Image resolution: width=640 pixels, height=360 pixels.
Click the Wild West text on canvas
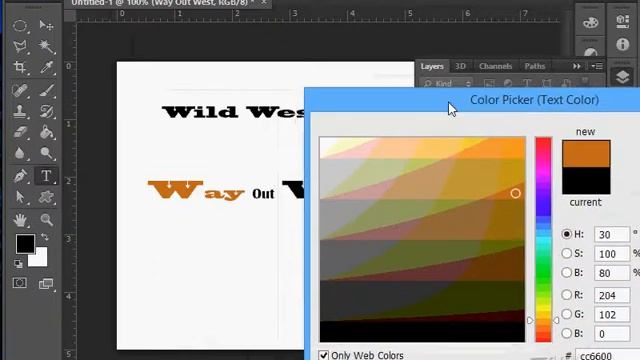click(233, 112)
